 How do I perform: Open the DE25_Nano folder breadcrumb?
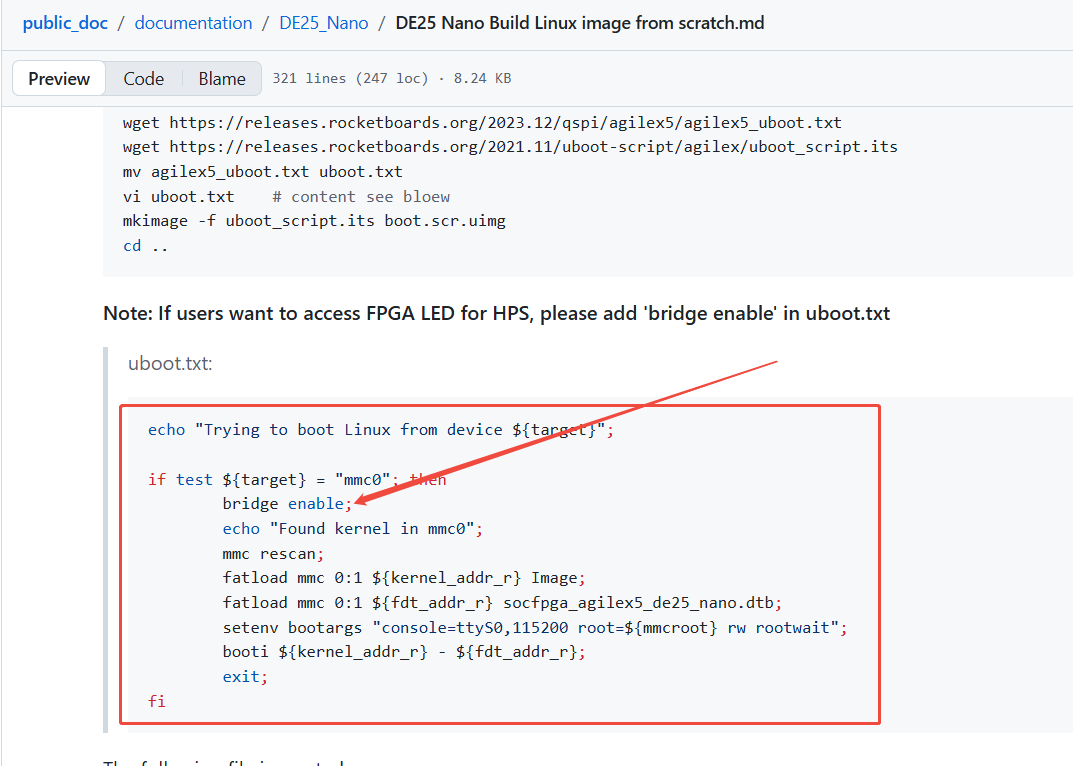click(x=324, y=23)
